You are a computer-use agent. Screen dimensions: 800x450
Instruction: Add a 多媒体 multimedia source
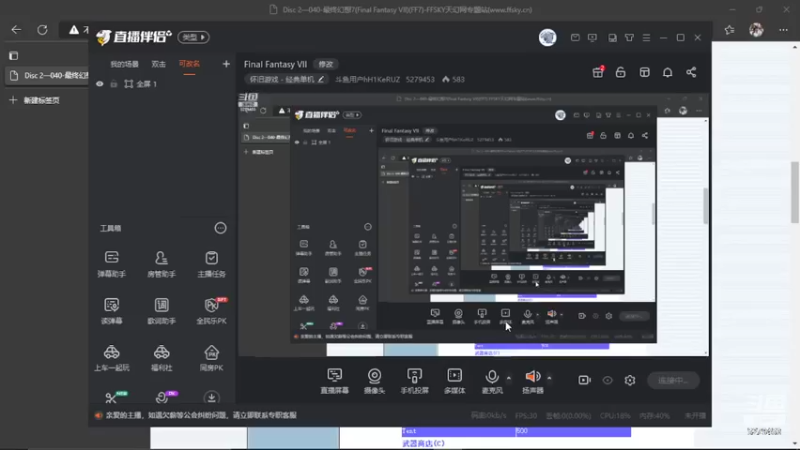point(454,381)
